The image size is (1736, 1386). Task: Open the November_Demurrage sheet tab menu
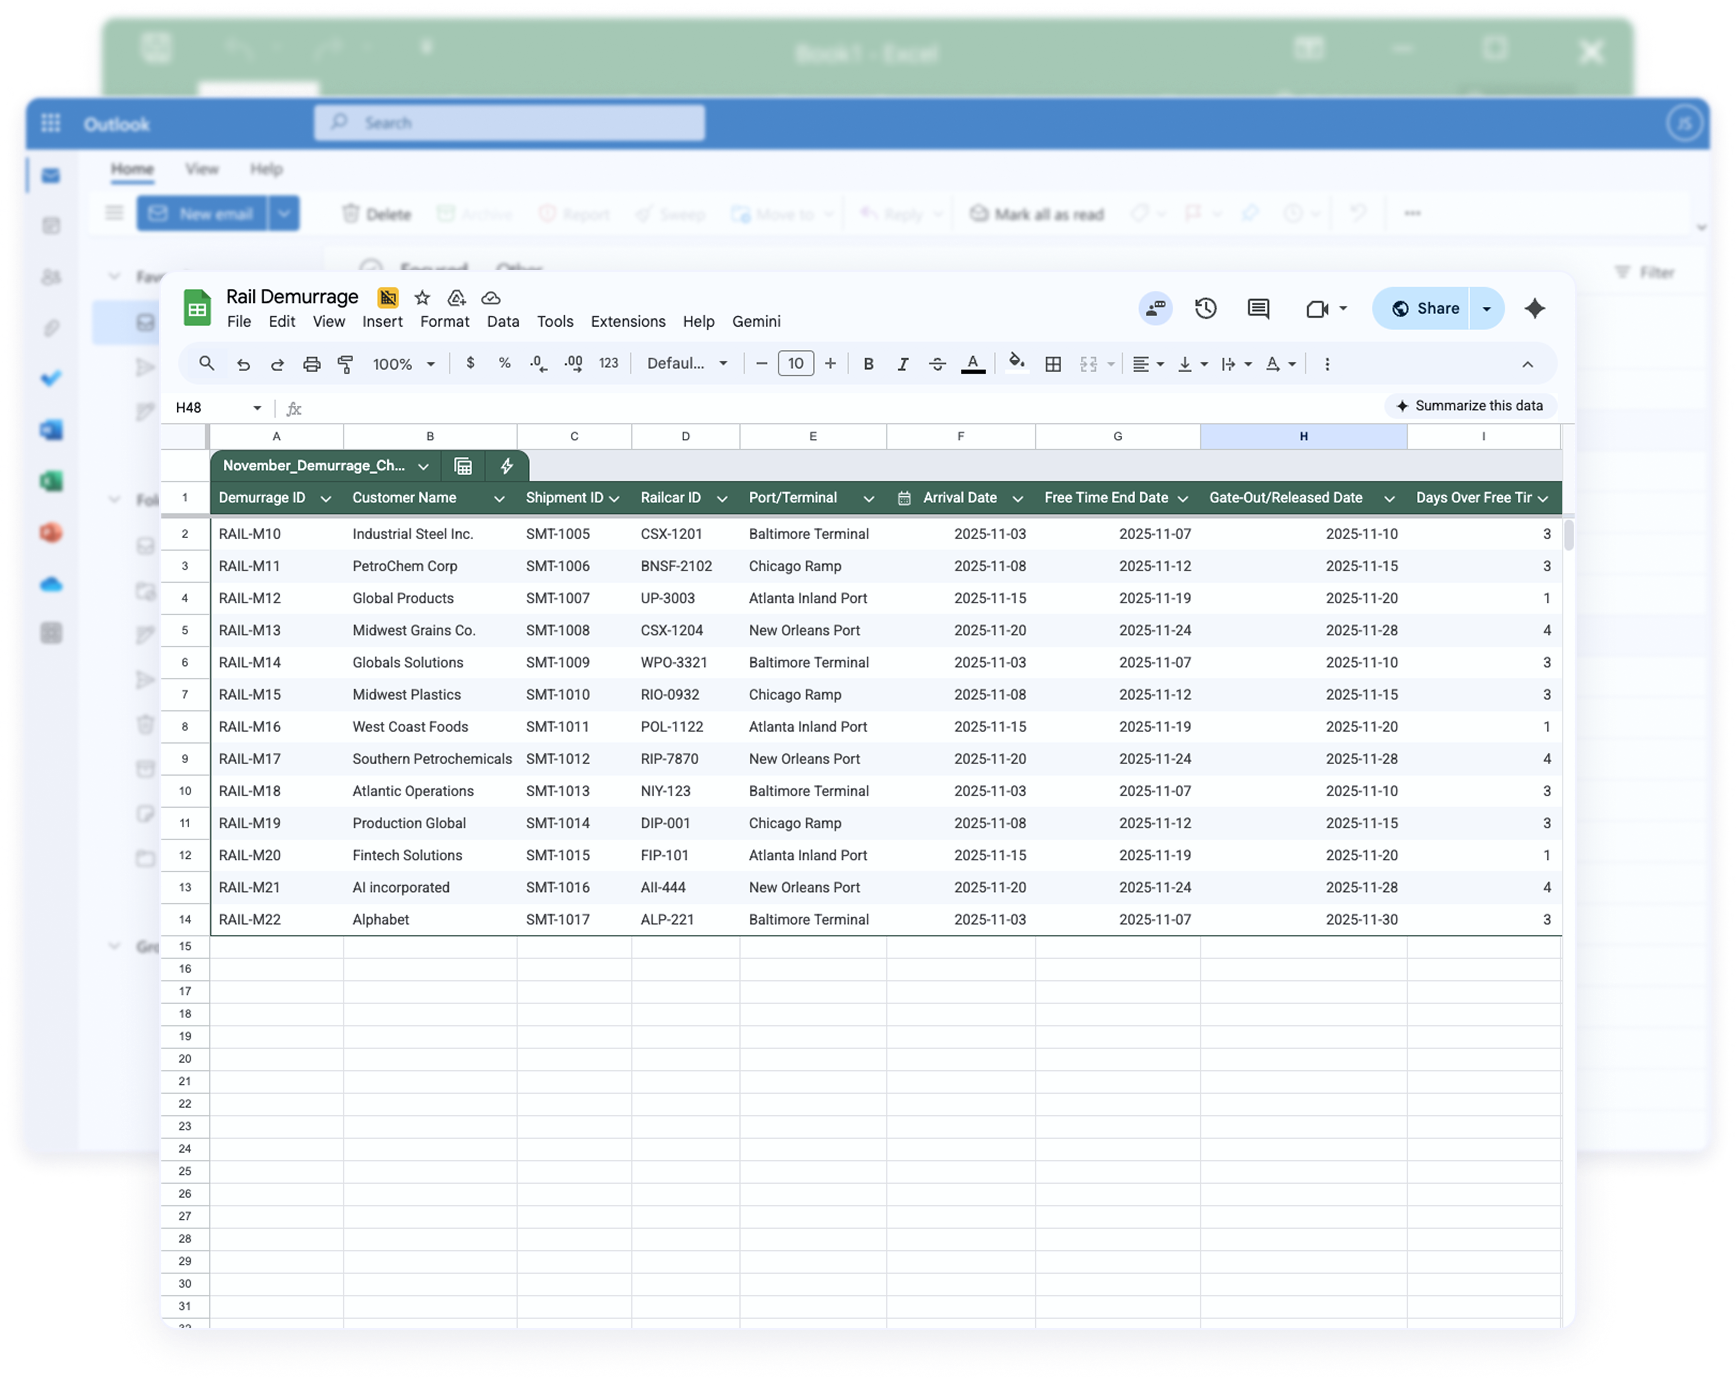423,466
